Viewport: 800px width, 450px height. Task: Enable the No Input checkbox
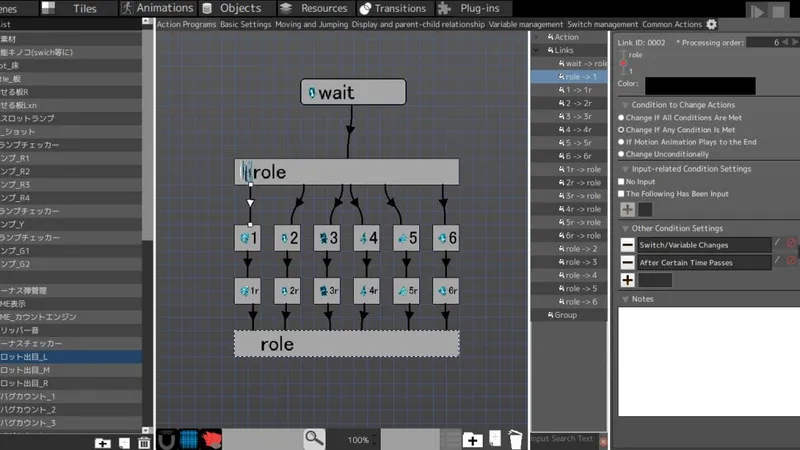click(621, 181)
